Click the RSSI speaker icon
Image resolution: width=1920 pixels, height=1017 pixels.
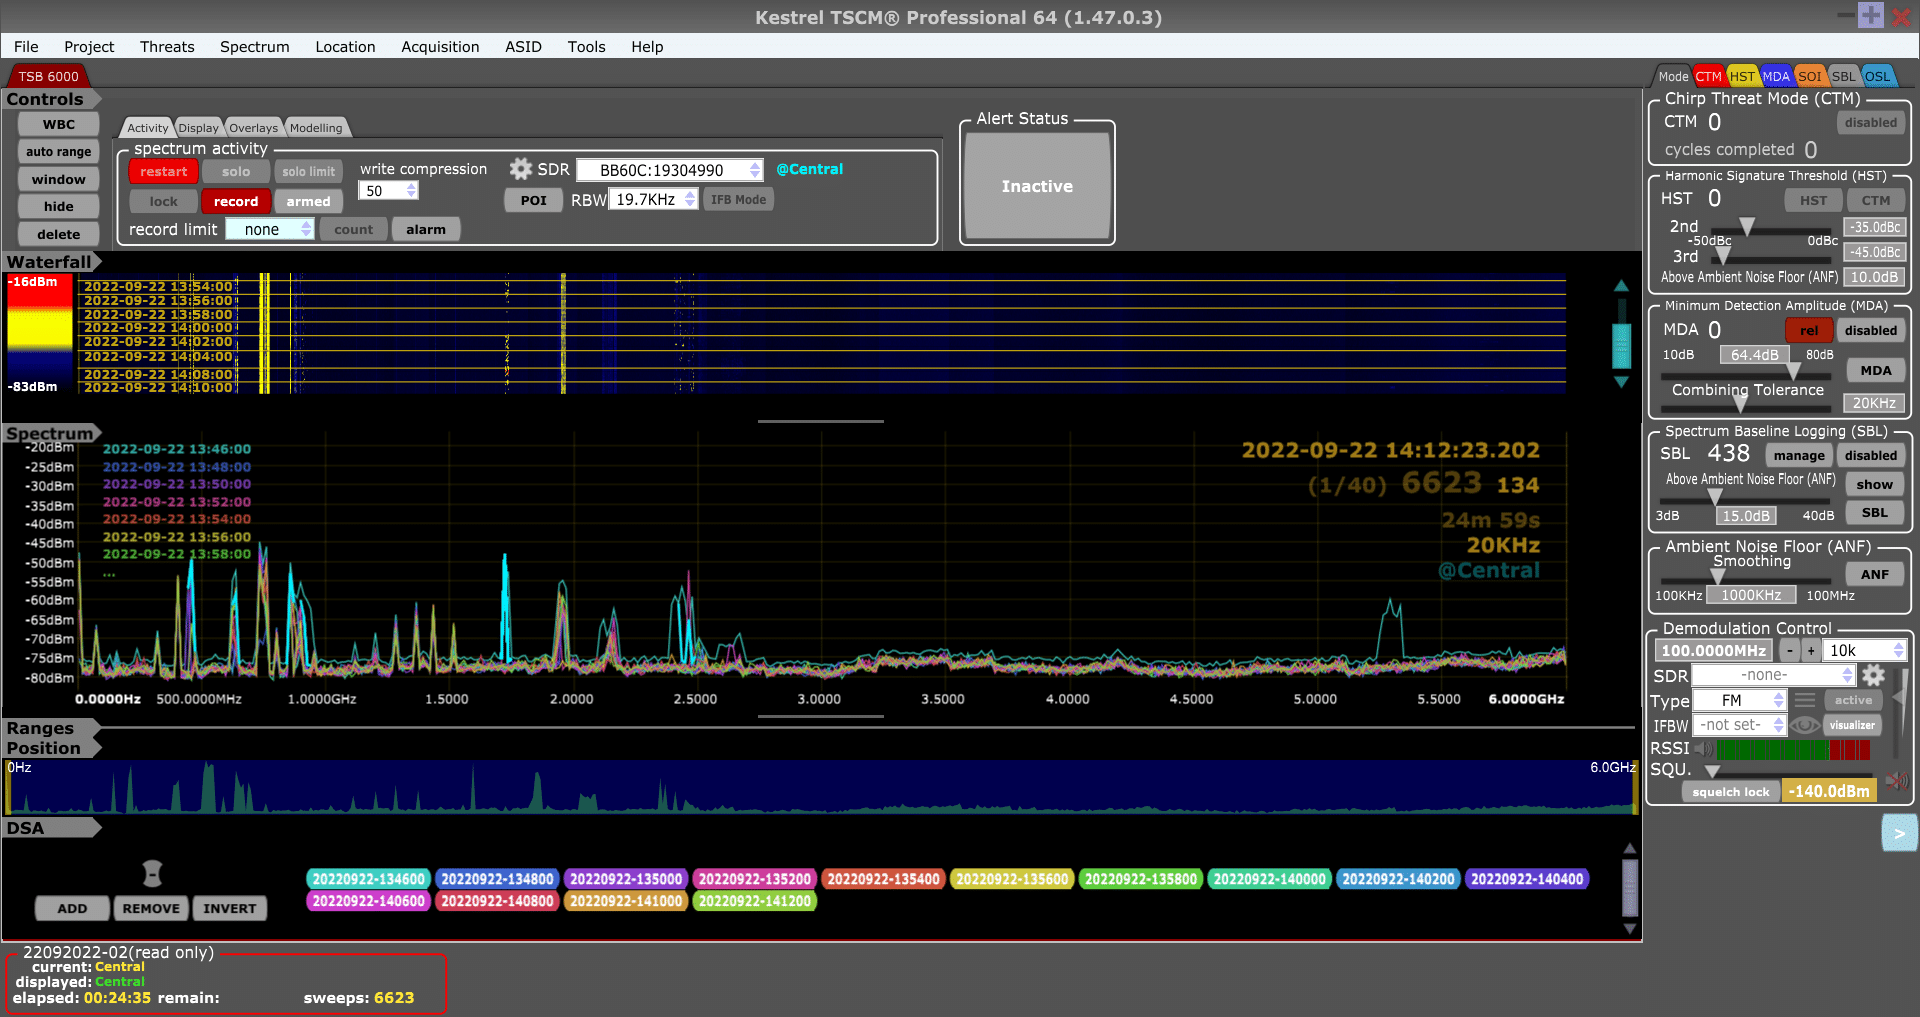[1706, 748]
